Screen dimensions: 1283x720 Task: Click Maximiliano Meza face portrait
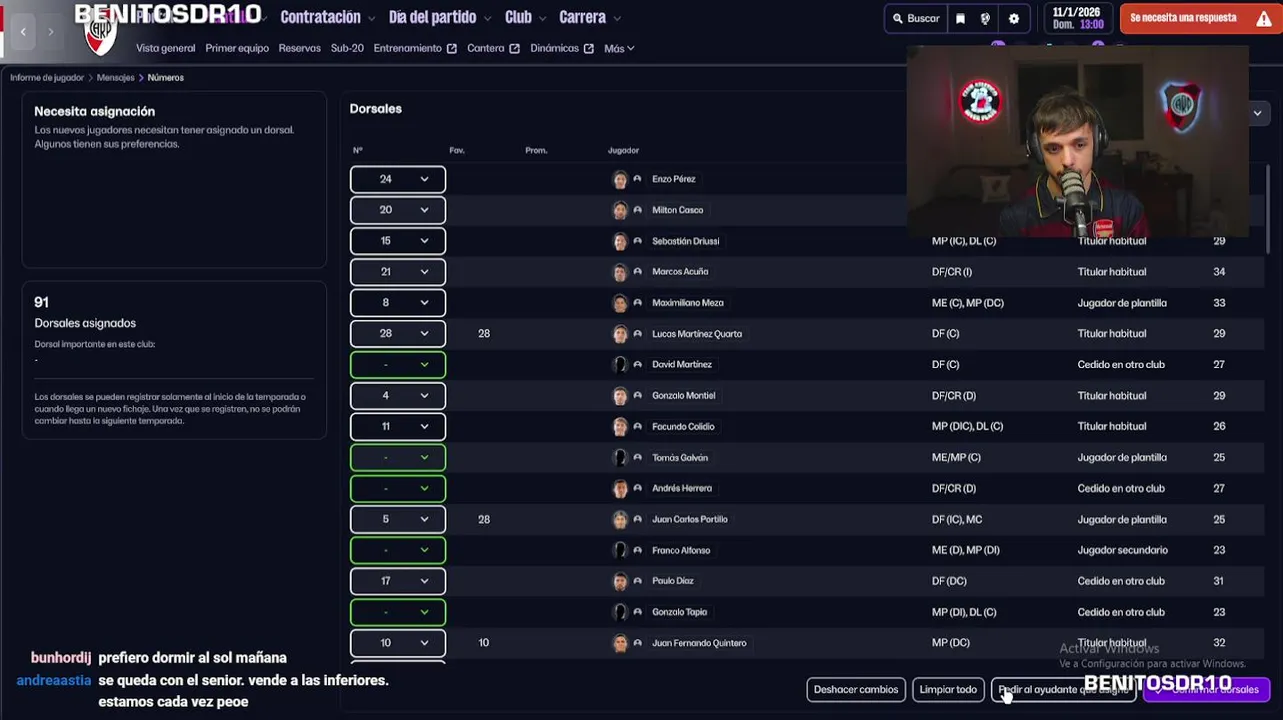[x=620, y=303]
